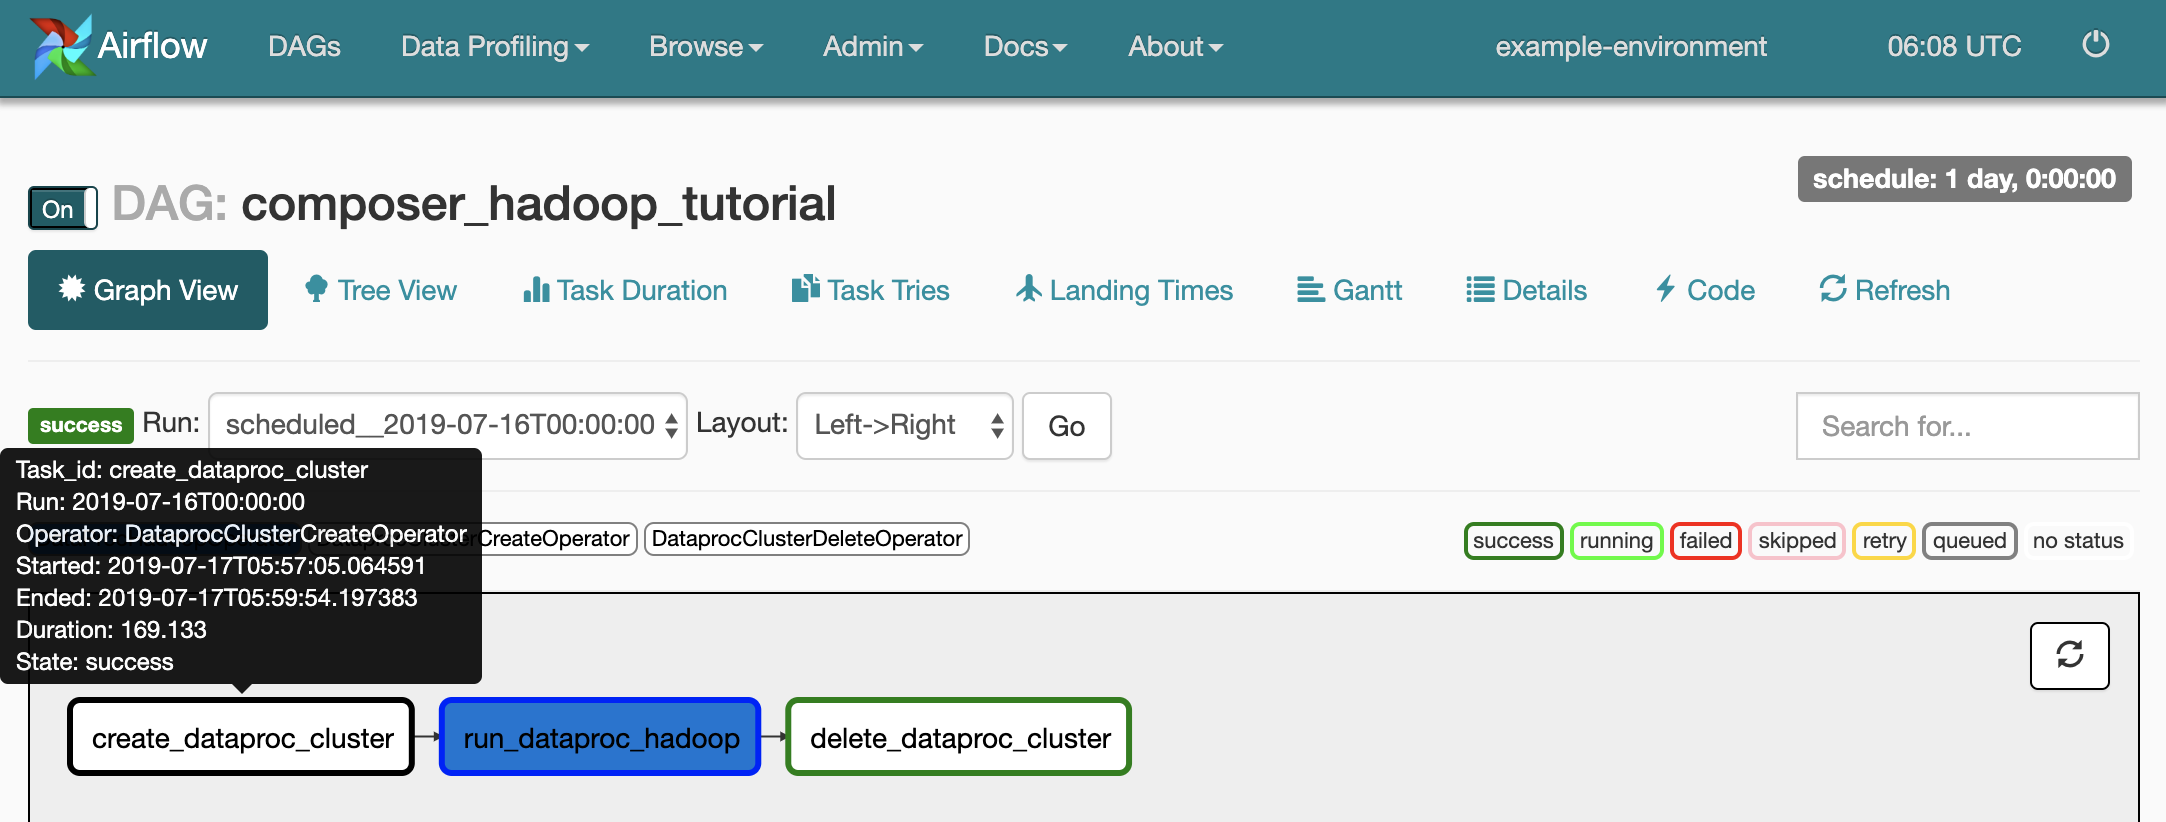This screenshot has height=822, width=2166.
Task: View the DAG Code
Action: coord(1705,290)
